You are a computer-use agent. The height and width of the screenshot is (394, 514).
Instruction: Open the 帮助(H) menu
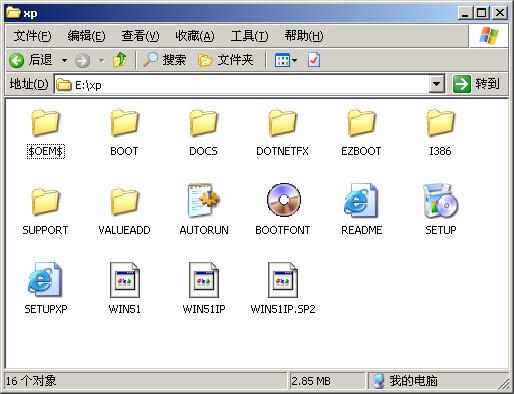[304, 36]
